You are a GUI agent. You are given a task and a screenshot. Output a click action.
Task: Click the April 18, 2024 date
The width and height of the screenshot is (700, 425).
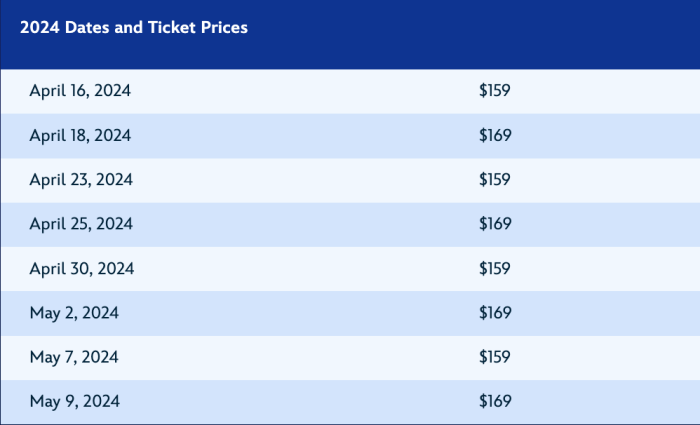(x=80, y=135)
